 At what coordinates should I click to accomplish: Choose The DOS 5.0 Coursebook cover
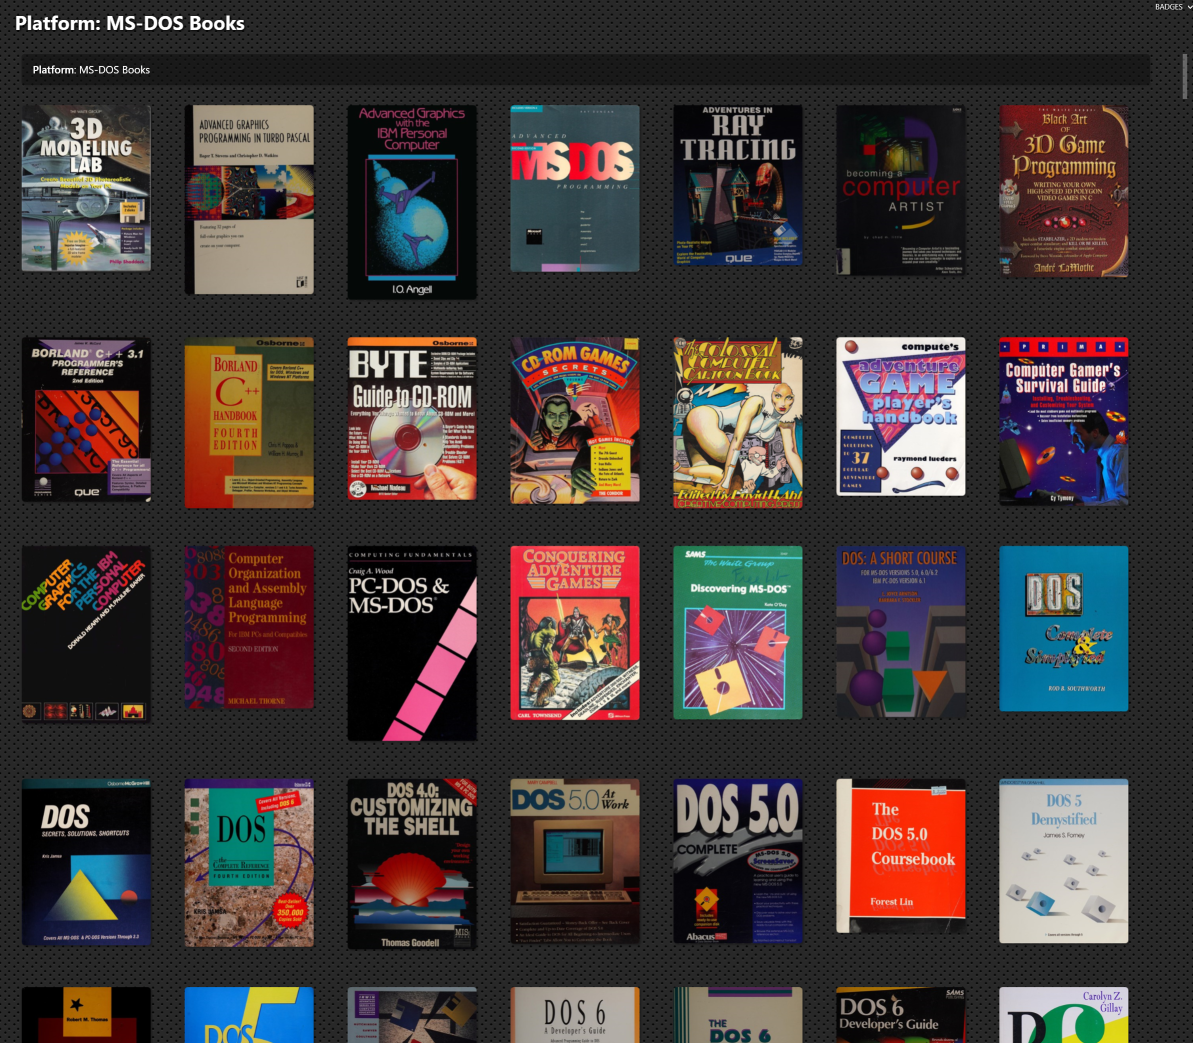click(x=901, y=856)
